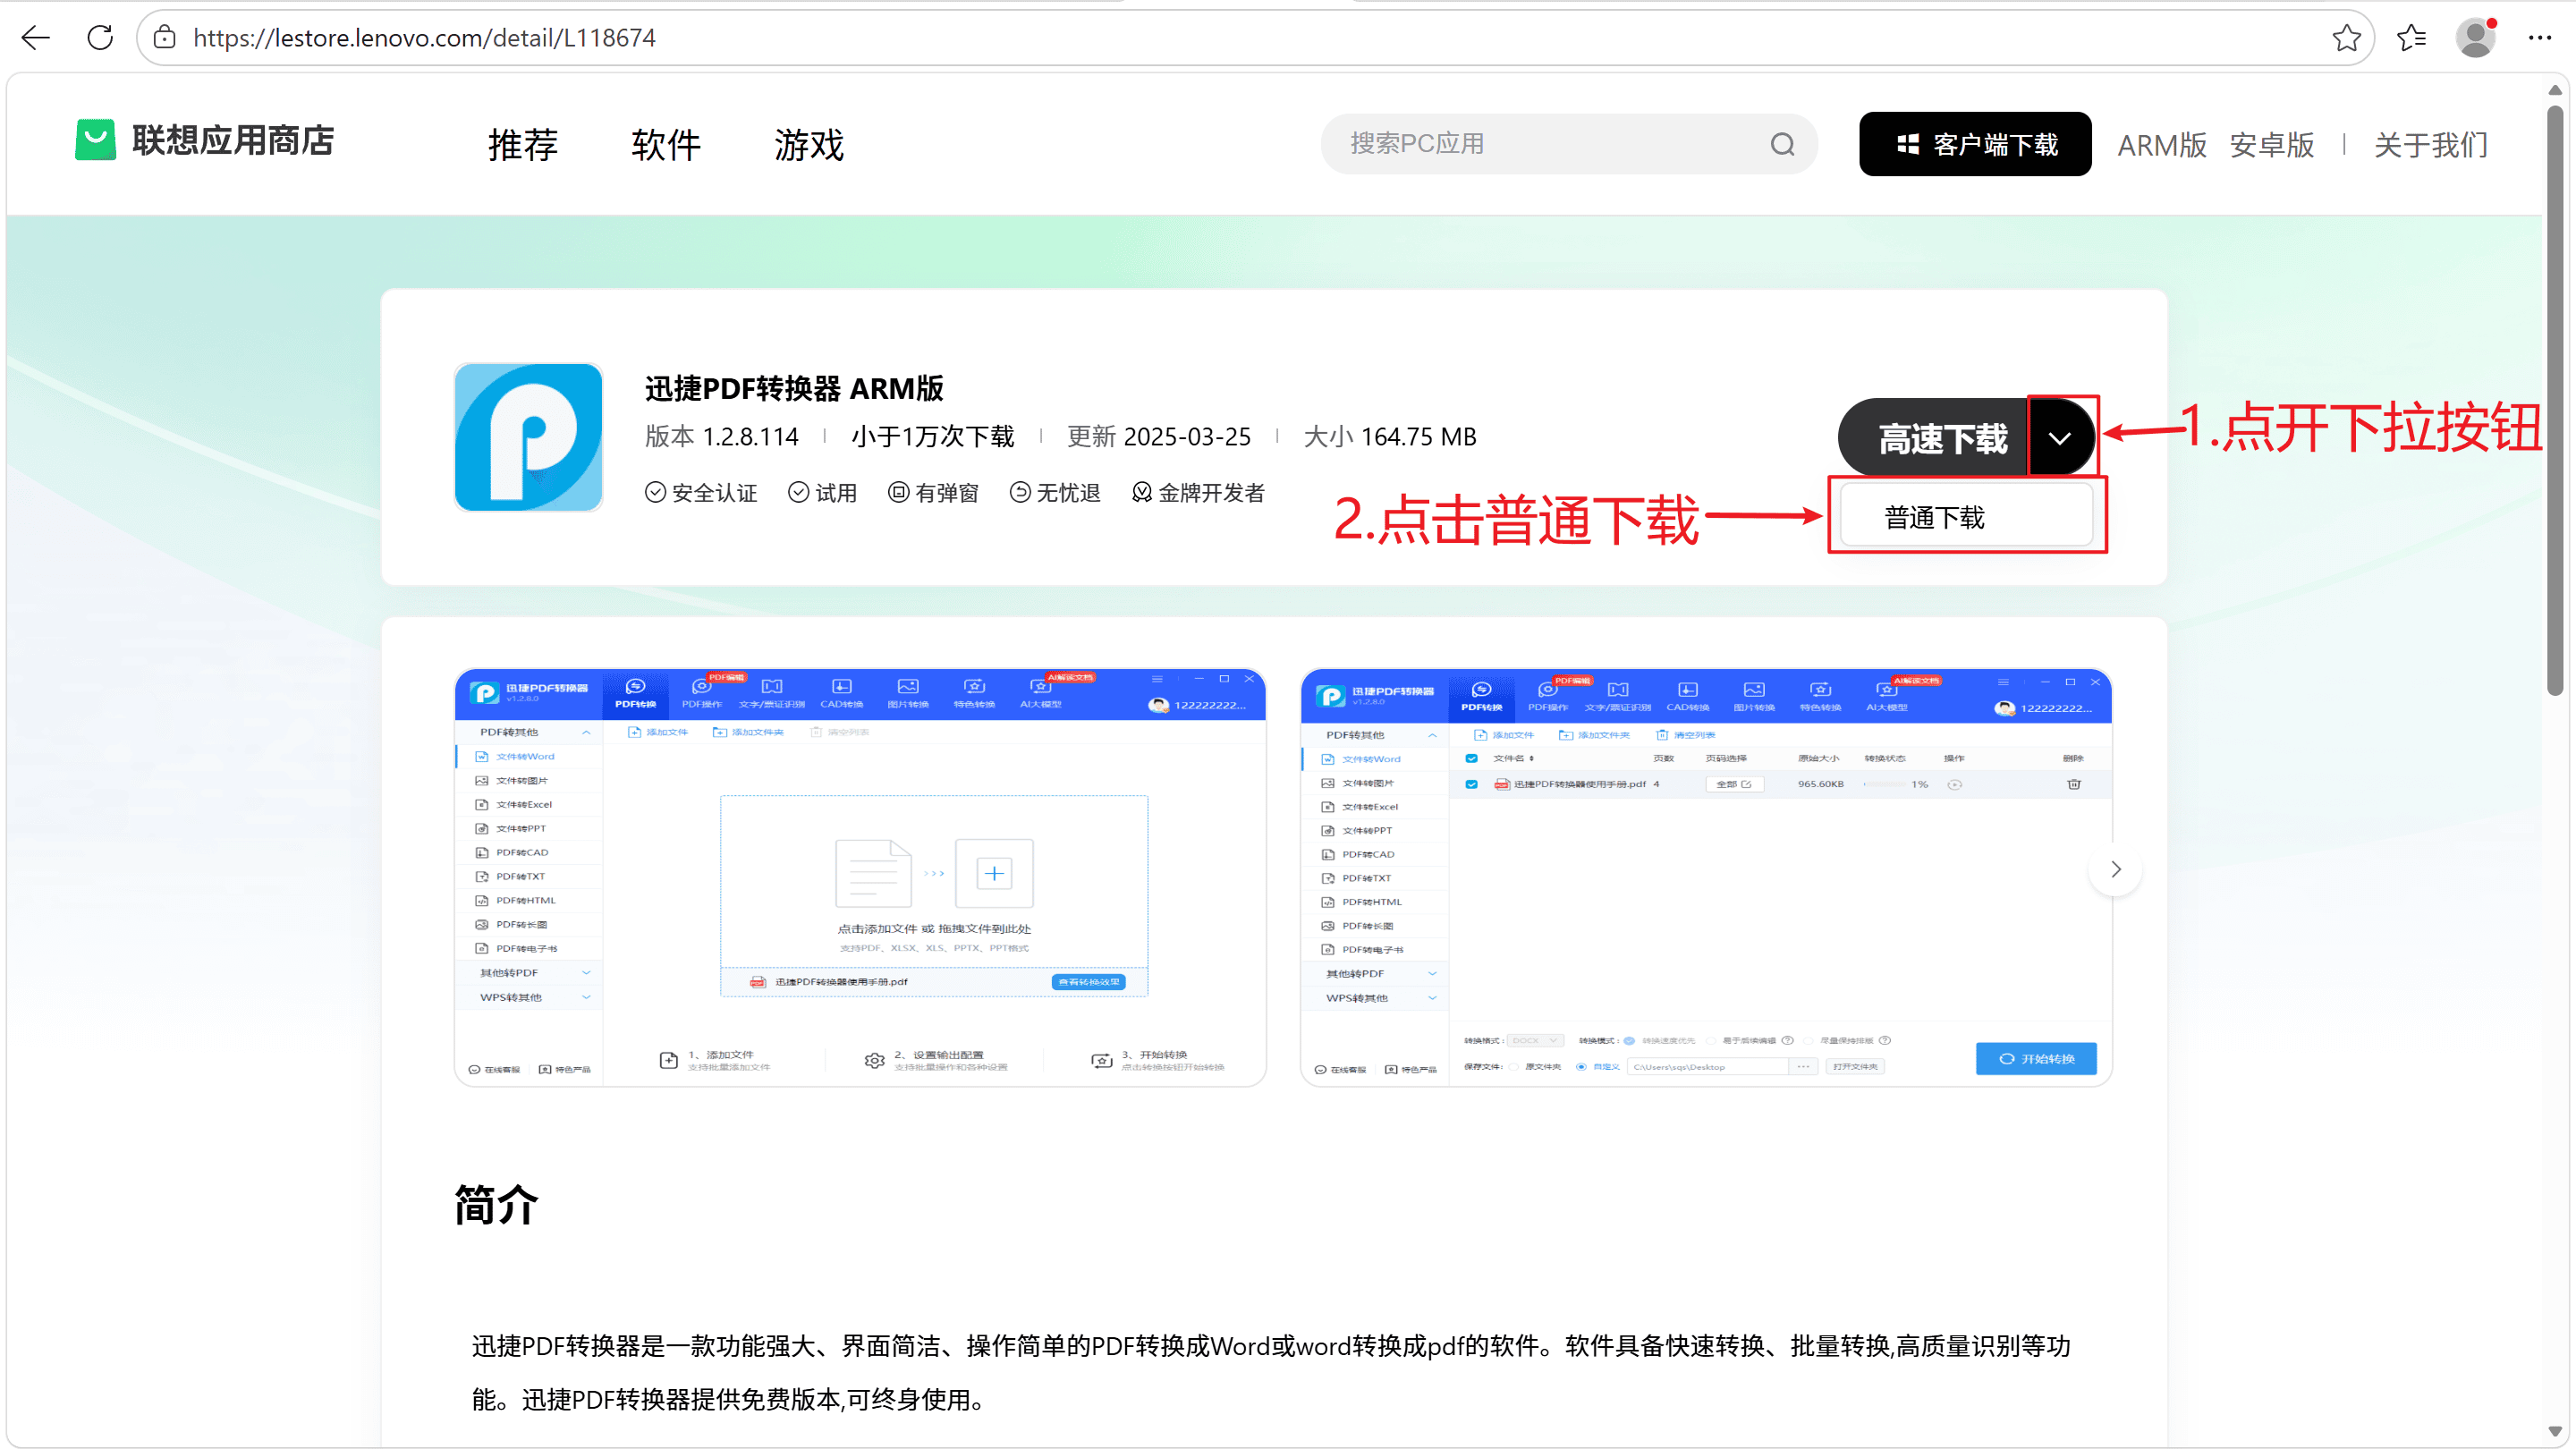Click the search magnifier icon

1782,144
